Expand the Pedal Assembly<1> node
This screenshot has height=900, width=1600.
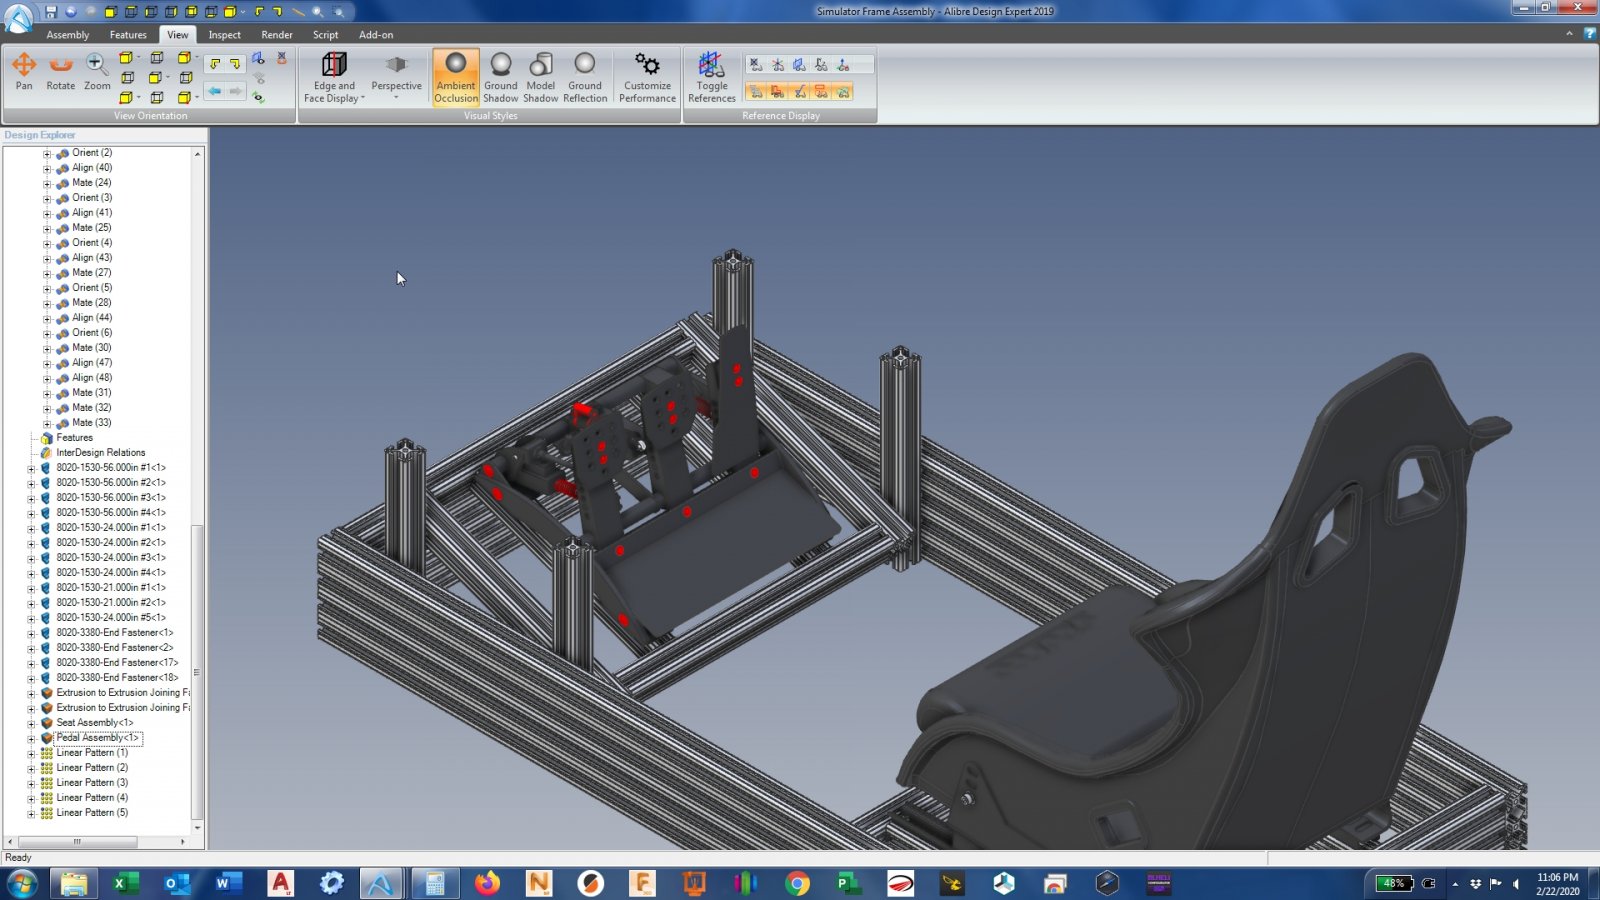coord(31,739)
